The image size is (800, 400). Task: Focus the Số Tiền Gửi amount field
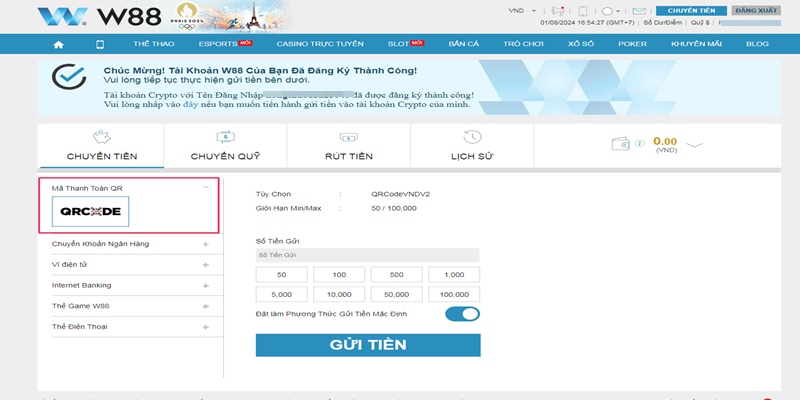tap(367, 255)
